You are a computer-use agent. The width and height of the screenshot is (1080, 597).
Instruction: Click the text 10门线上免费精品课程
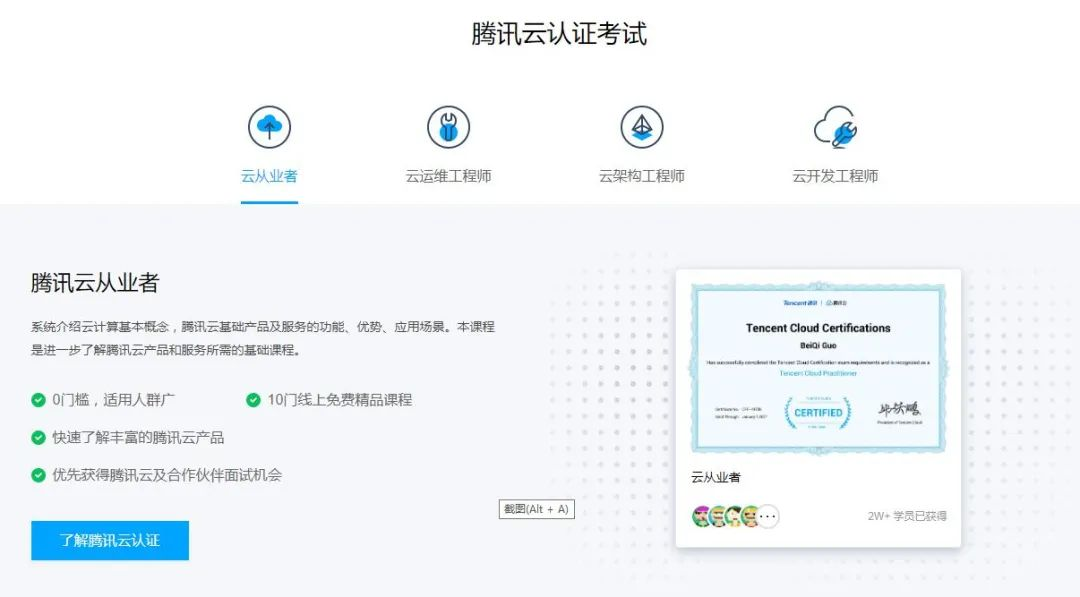340,400
